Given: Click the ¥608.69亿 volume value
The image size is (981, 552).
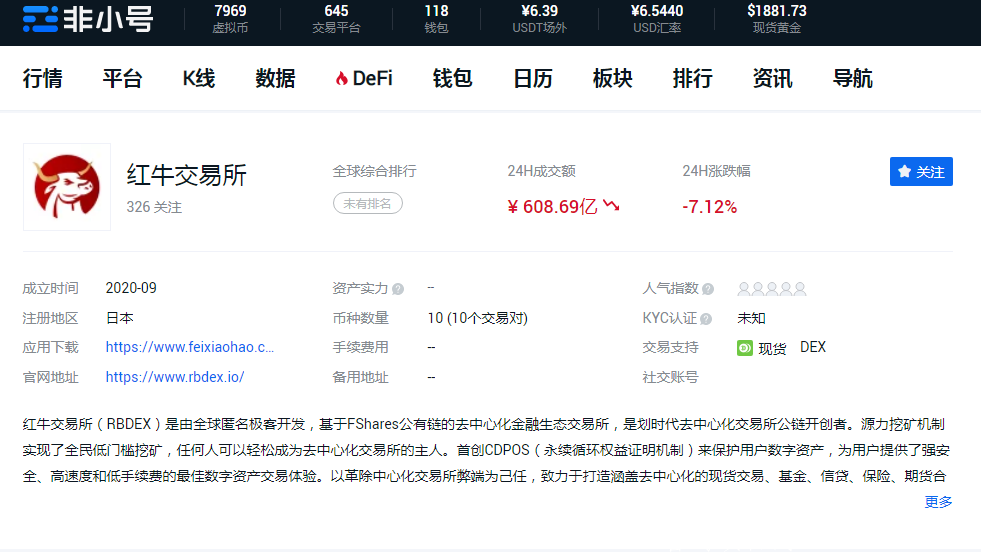Looking at the screenshot, I should 552,207.
